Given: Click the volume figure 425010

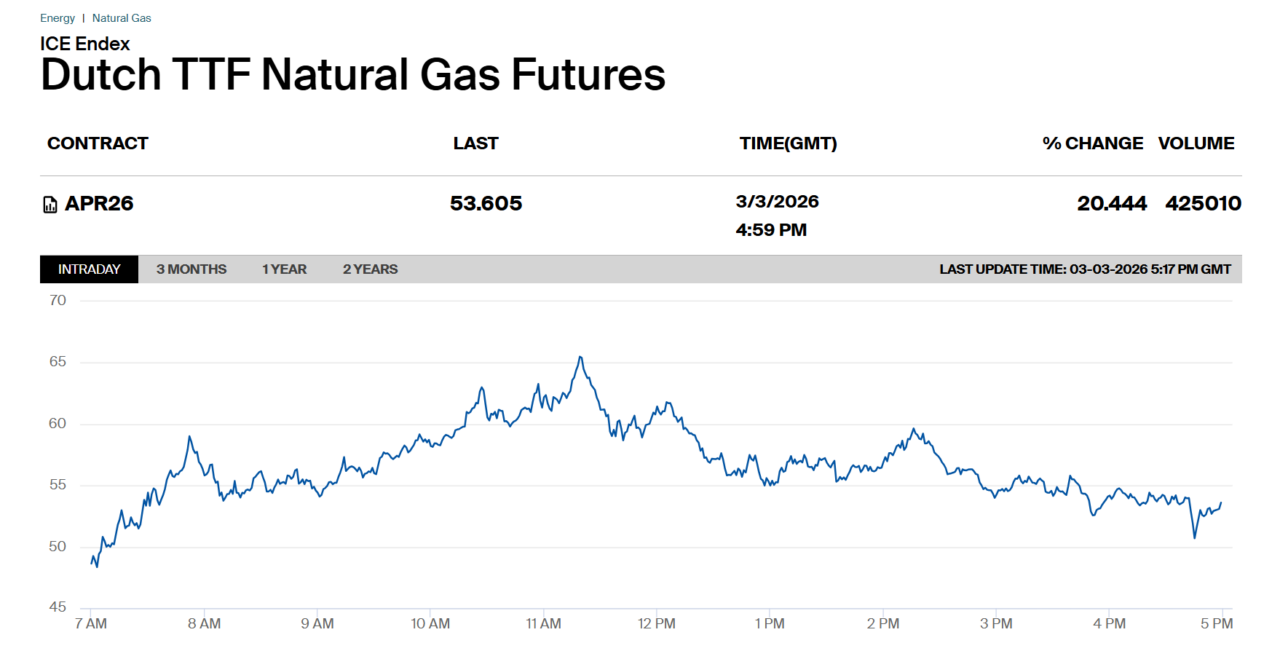Looking at the screenshot, I should (1203, 204).
